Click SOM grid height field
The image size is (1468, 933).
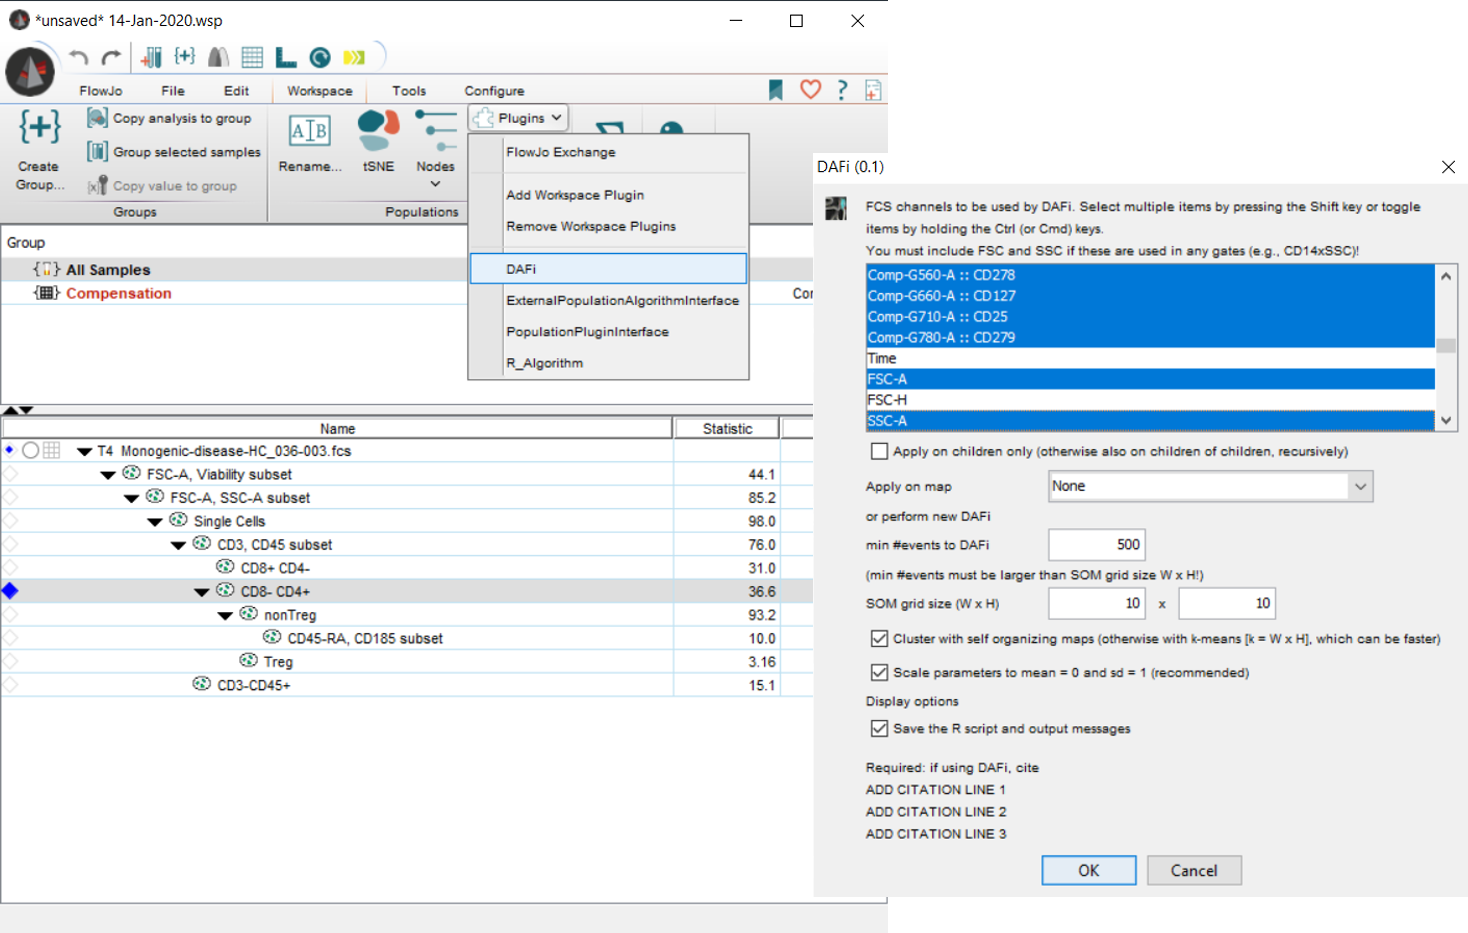(1228, 603)
